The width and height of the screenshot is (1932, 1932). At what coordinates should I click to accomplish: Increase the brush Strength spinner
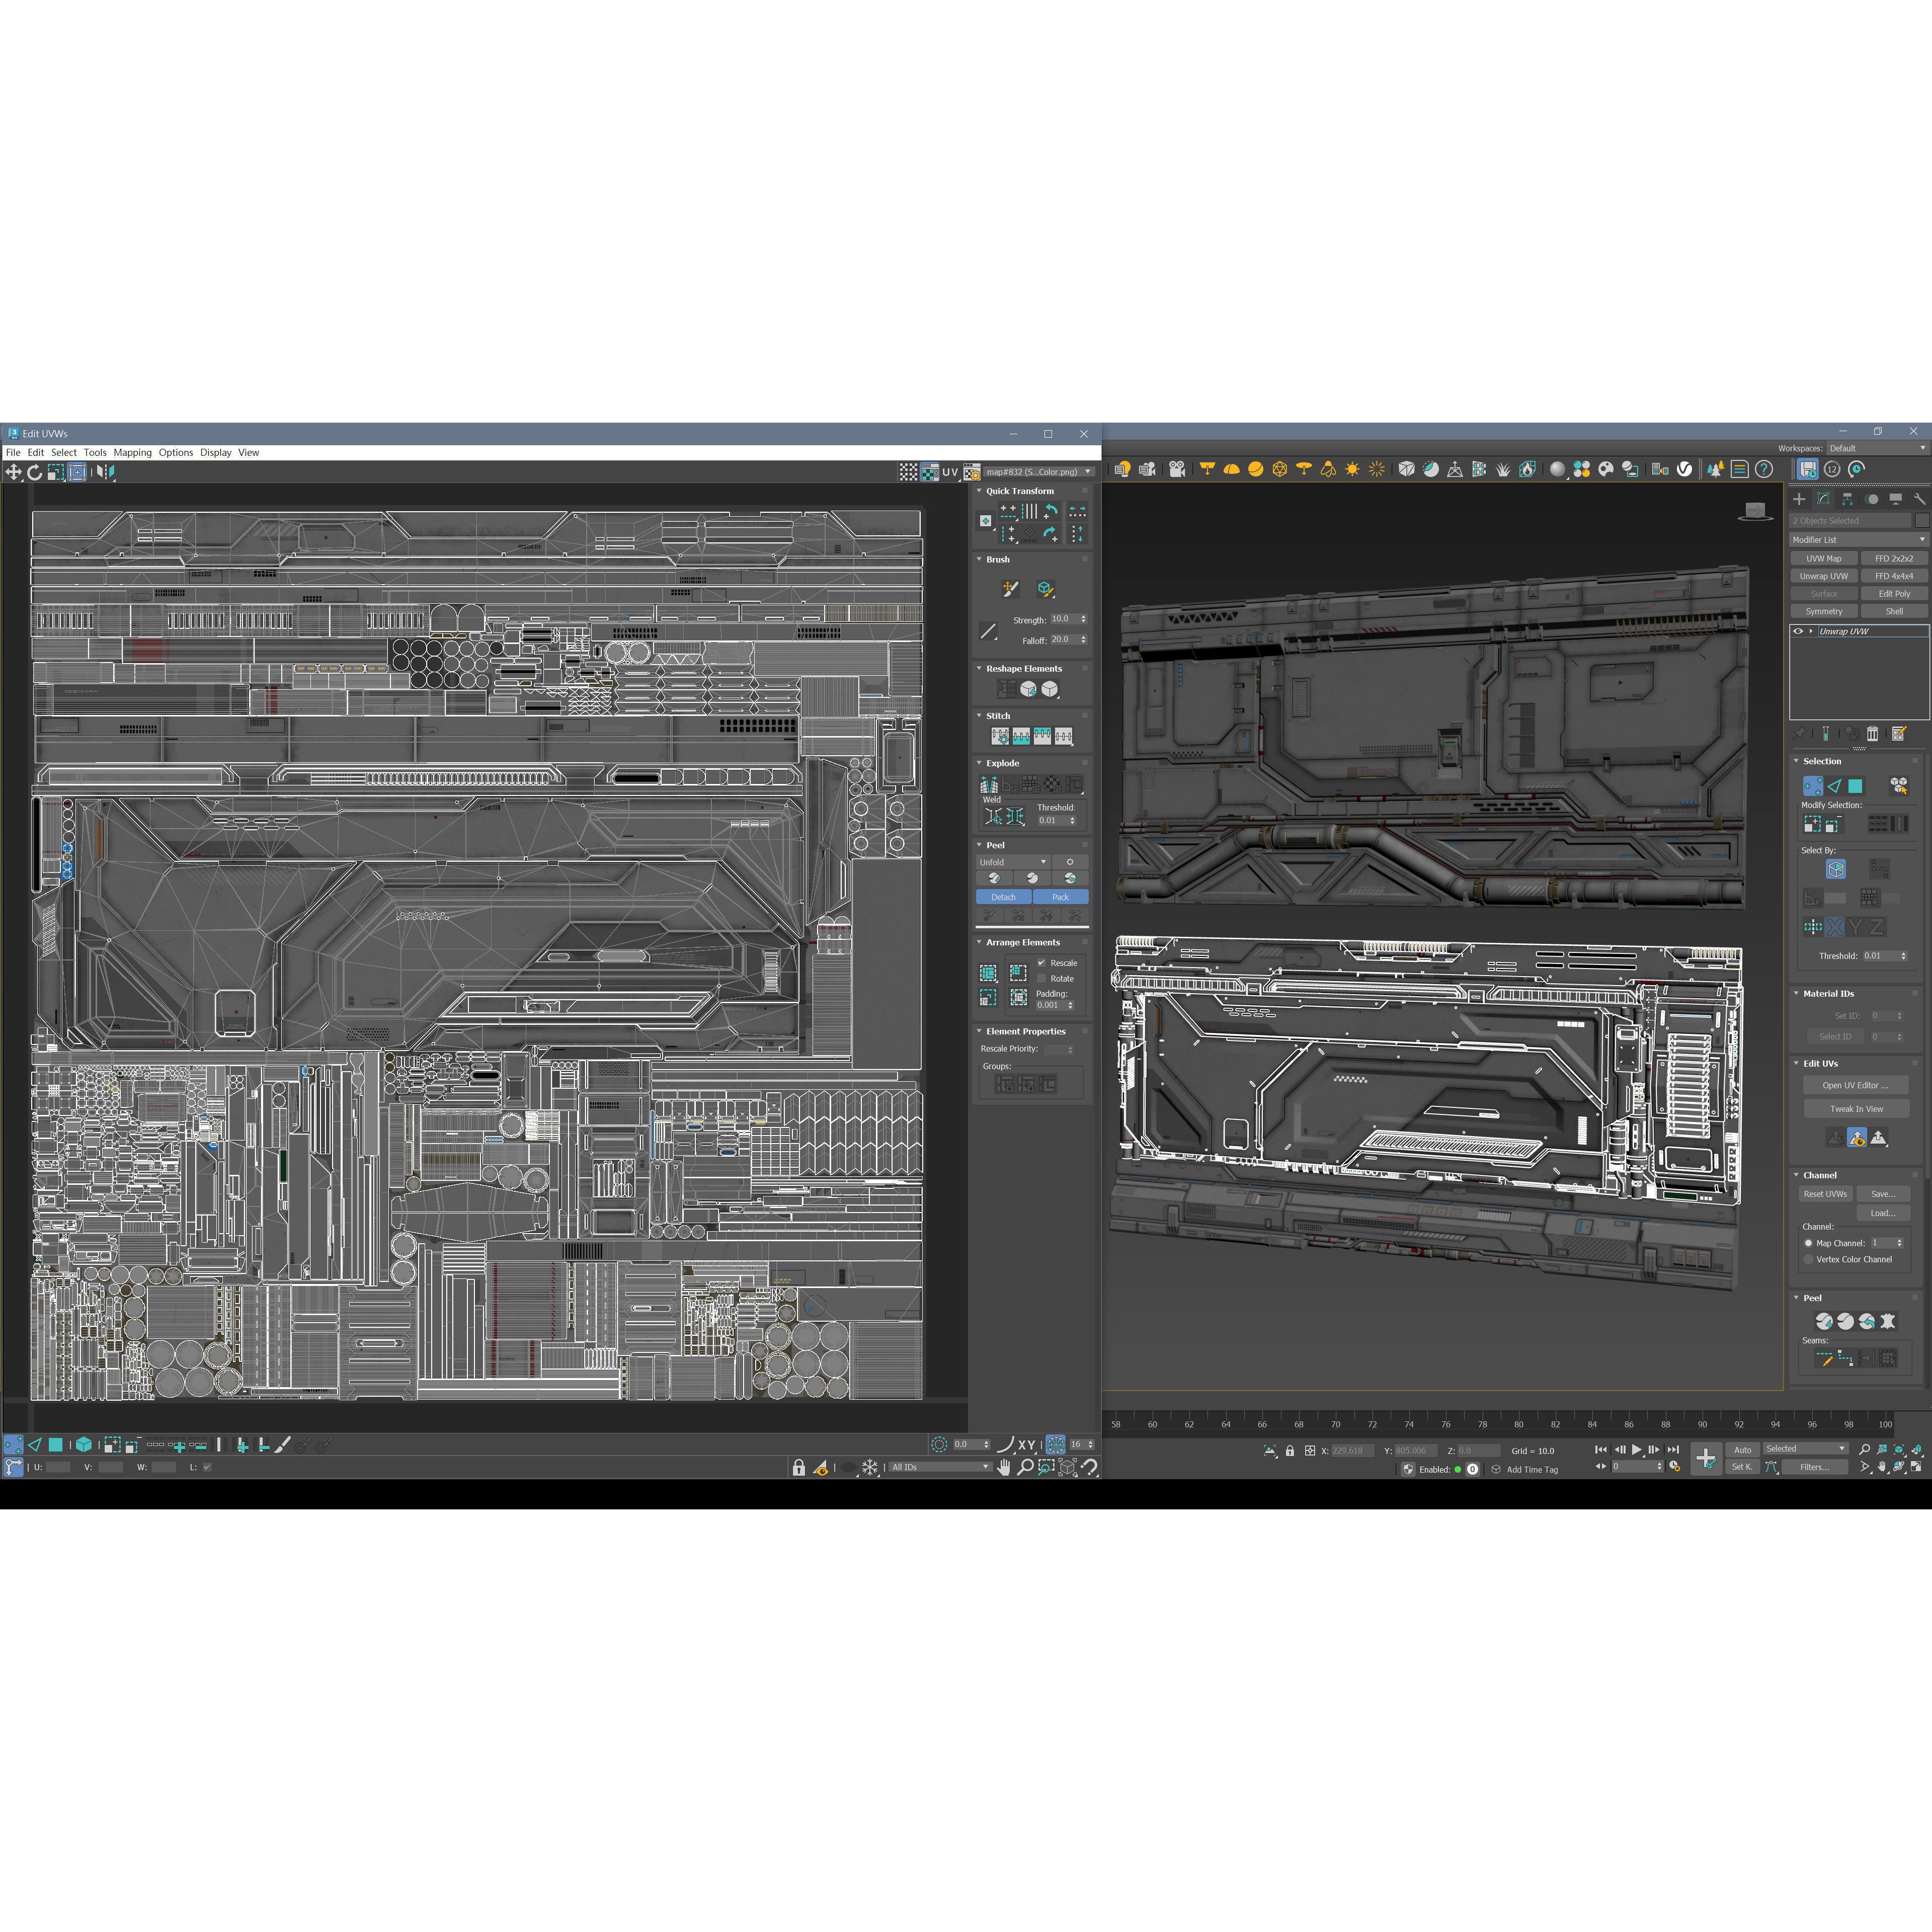click(x=1083, y=617)
